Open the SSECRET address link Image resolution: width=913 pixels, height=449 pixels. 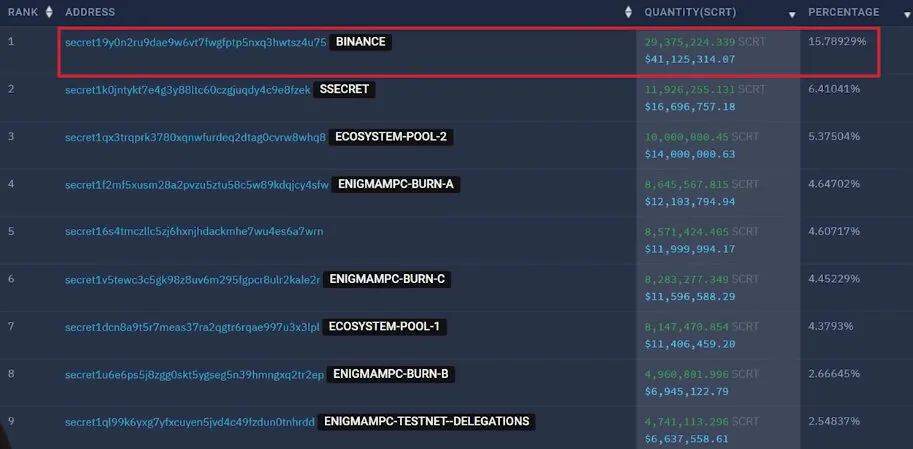pyautogui.click(x=187, y=90)
